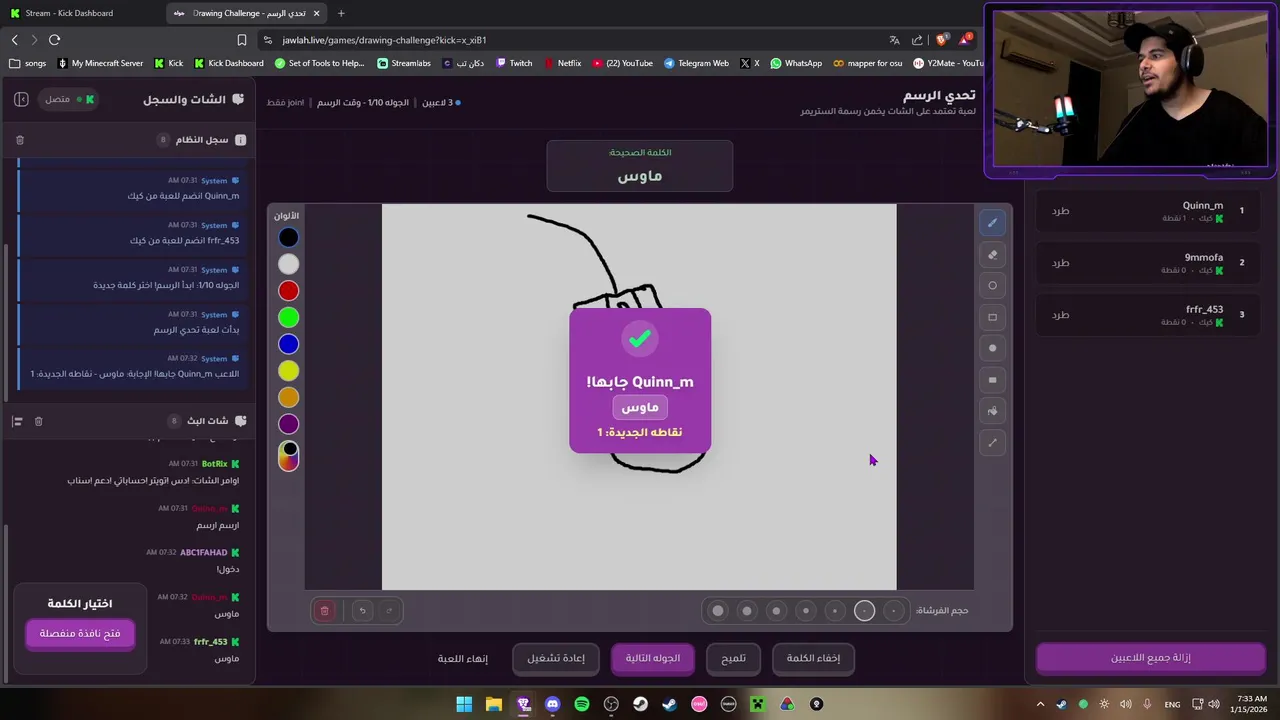
Task: Kick player frfr_453 with طرد
Action: 1060,315
